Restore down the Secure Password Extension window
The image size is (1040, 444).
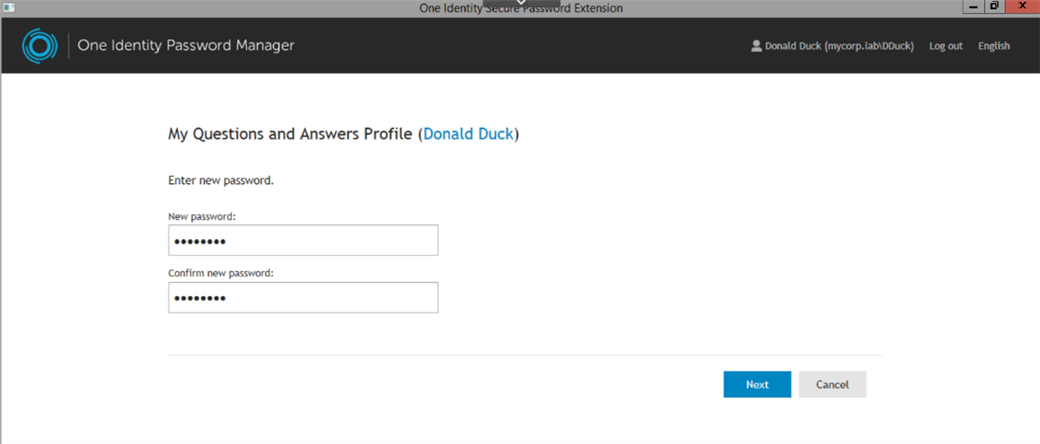point(994,7)
